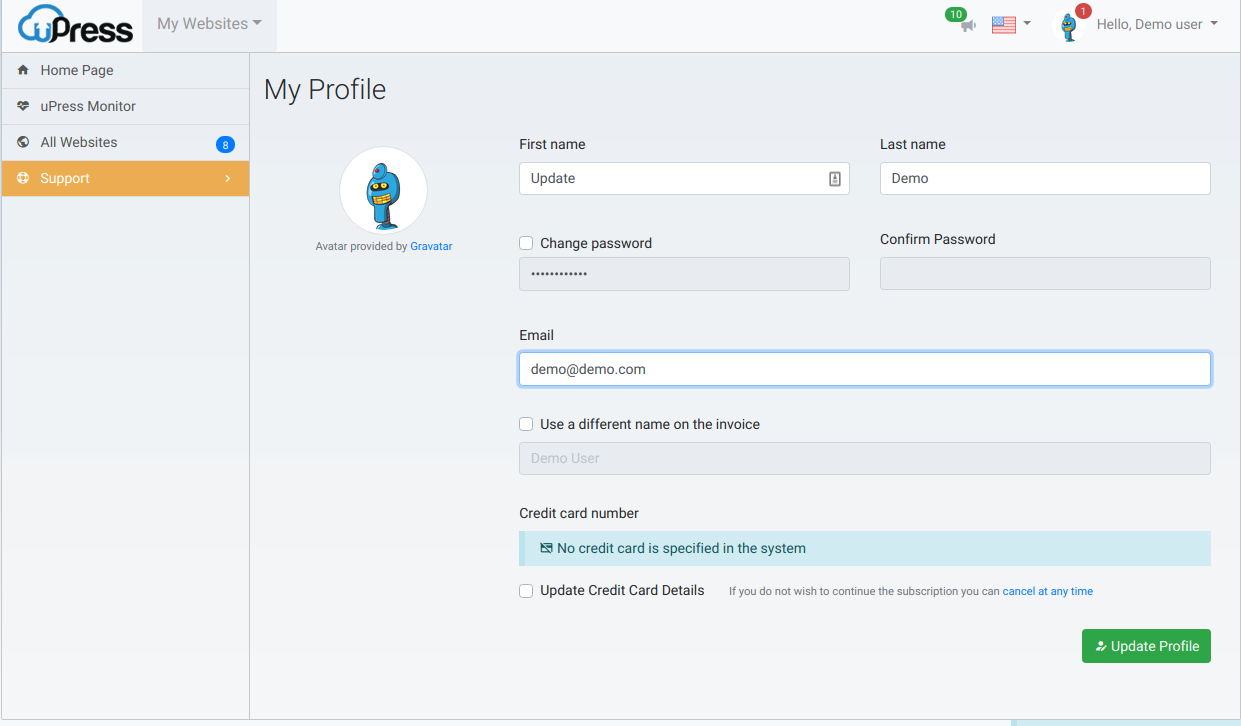
Task: Click the cancel at any time link
Action: point(1047,591)
